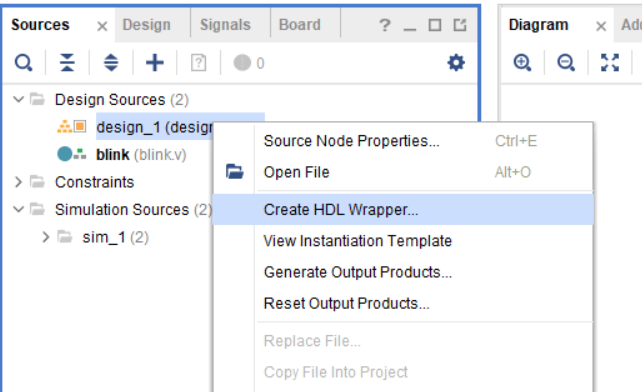The image size is (642, 392).
Task: Zoom out on the Diagram
Action: point(566,63)
